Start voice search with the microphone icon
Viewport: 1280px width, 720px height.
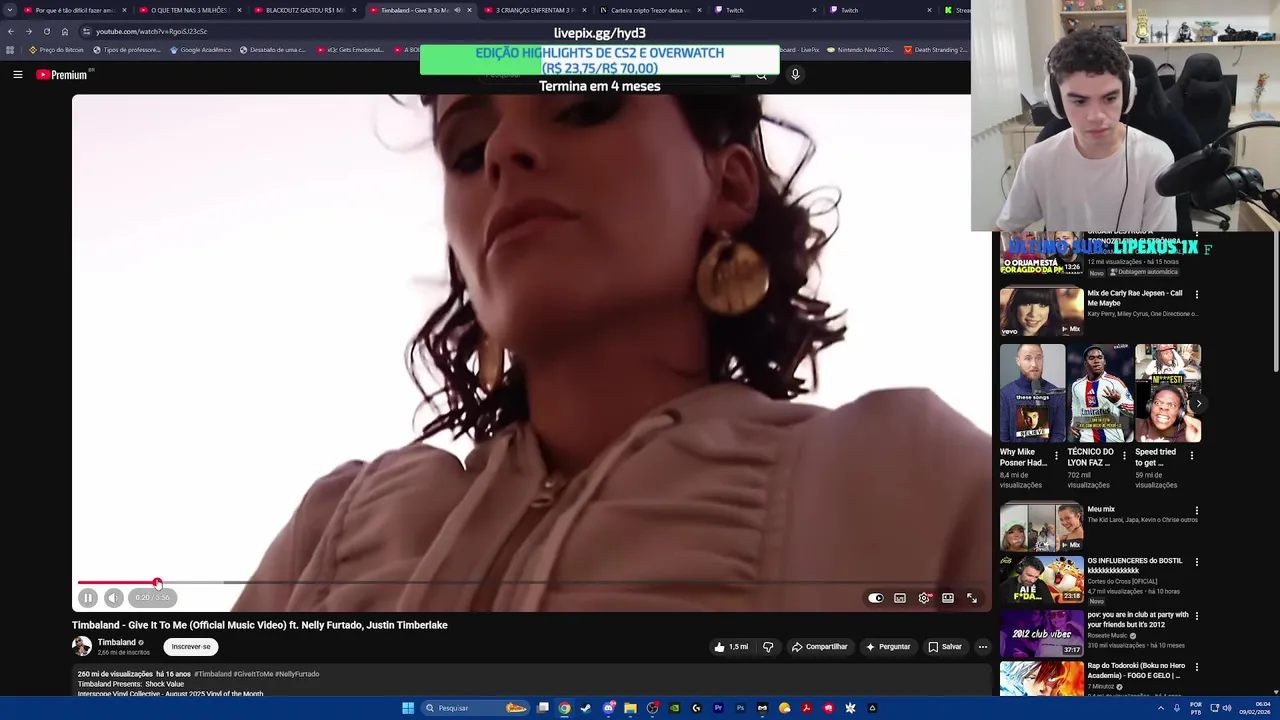point(795,74)
